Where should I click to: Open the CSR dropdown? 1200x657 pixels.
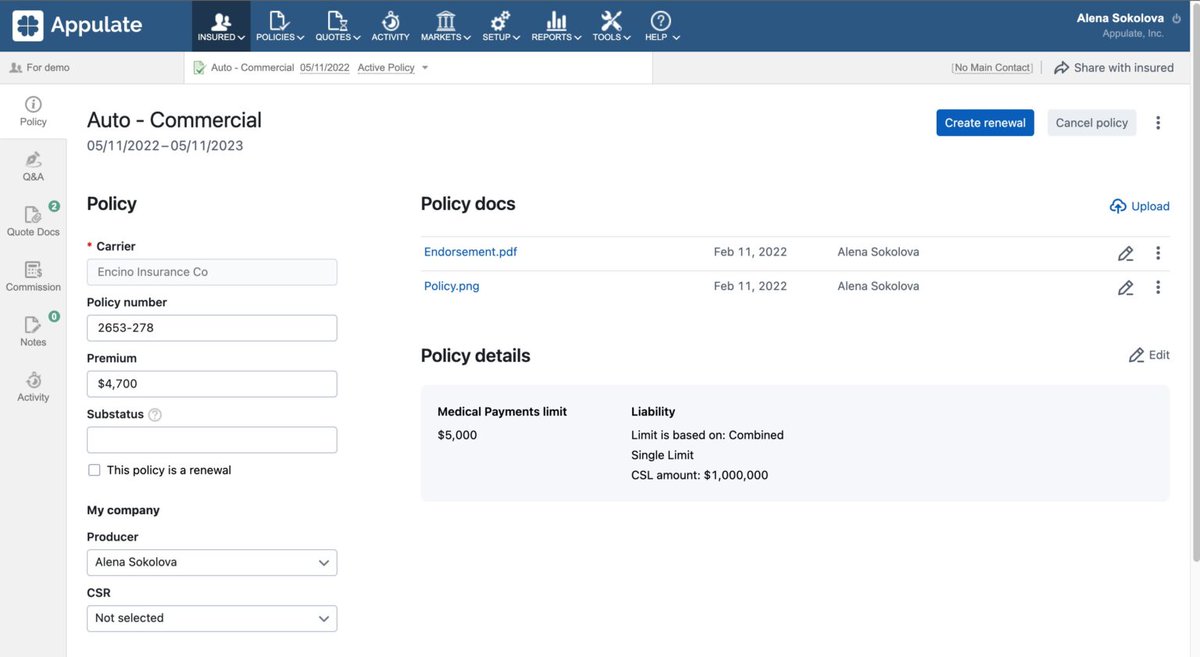[212, 618]
